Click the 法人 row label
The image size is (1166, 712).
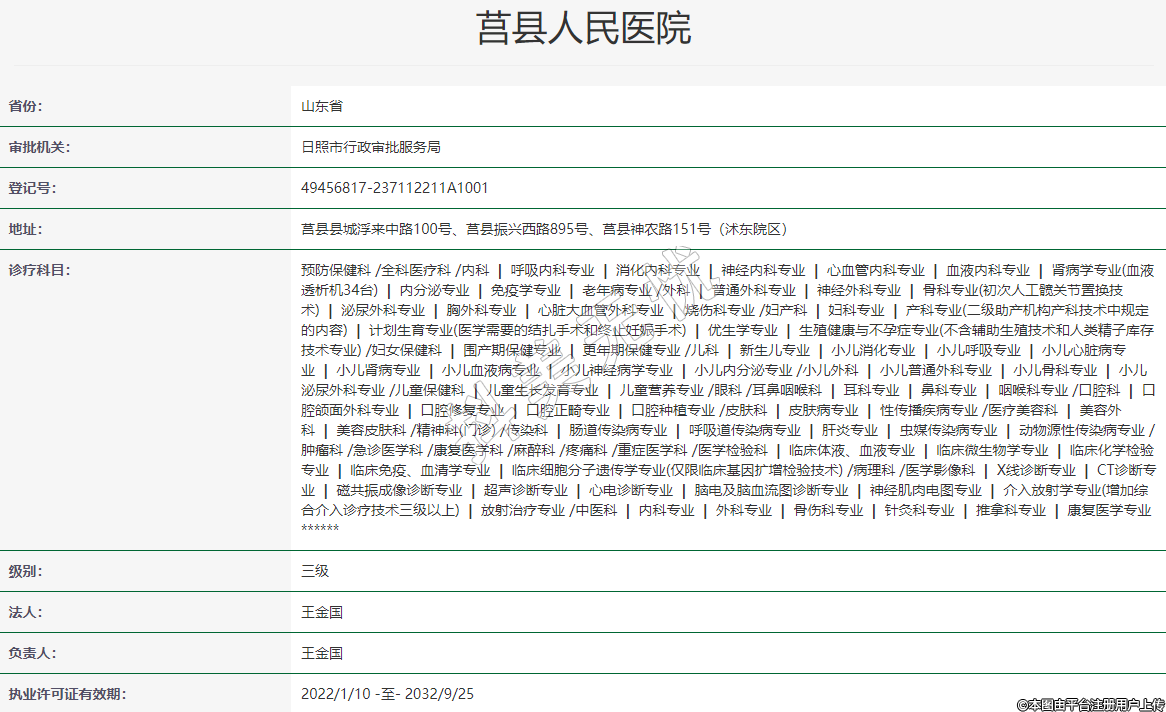click(x=26, y=612)
